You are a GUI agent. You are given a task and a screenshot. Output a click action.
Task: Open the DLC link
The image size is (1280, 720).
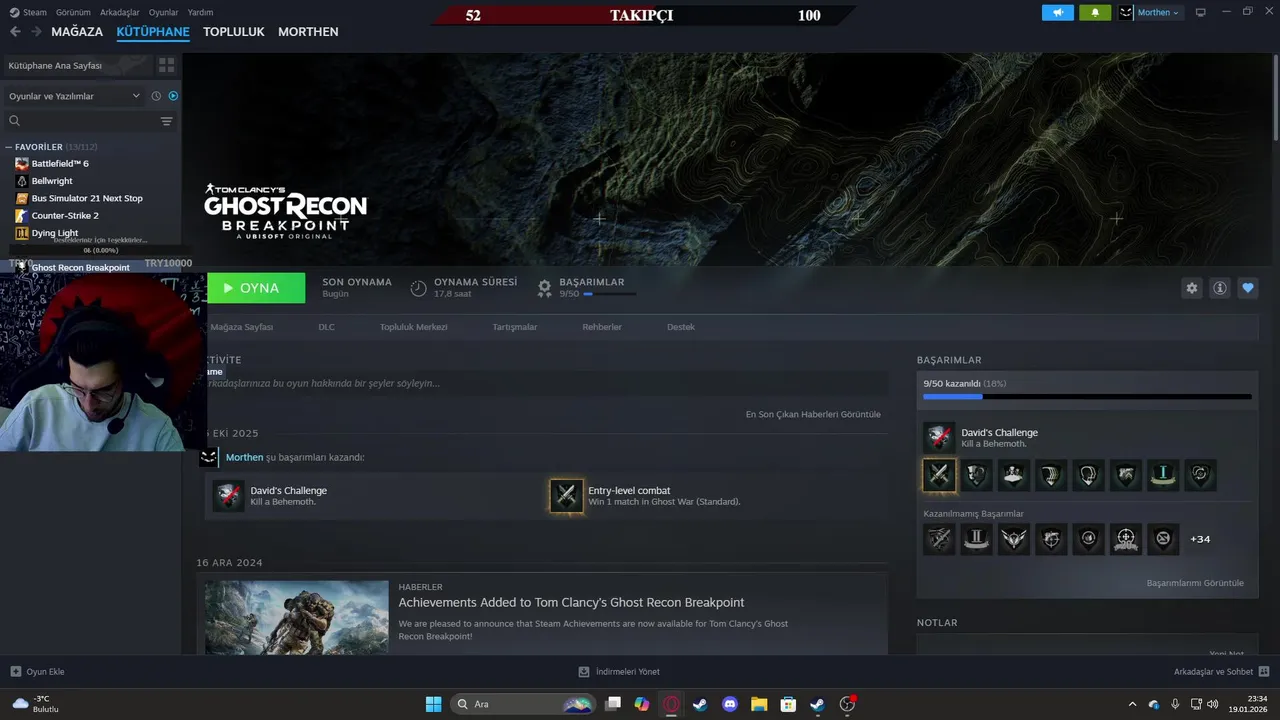(326, 327)
